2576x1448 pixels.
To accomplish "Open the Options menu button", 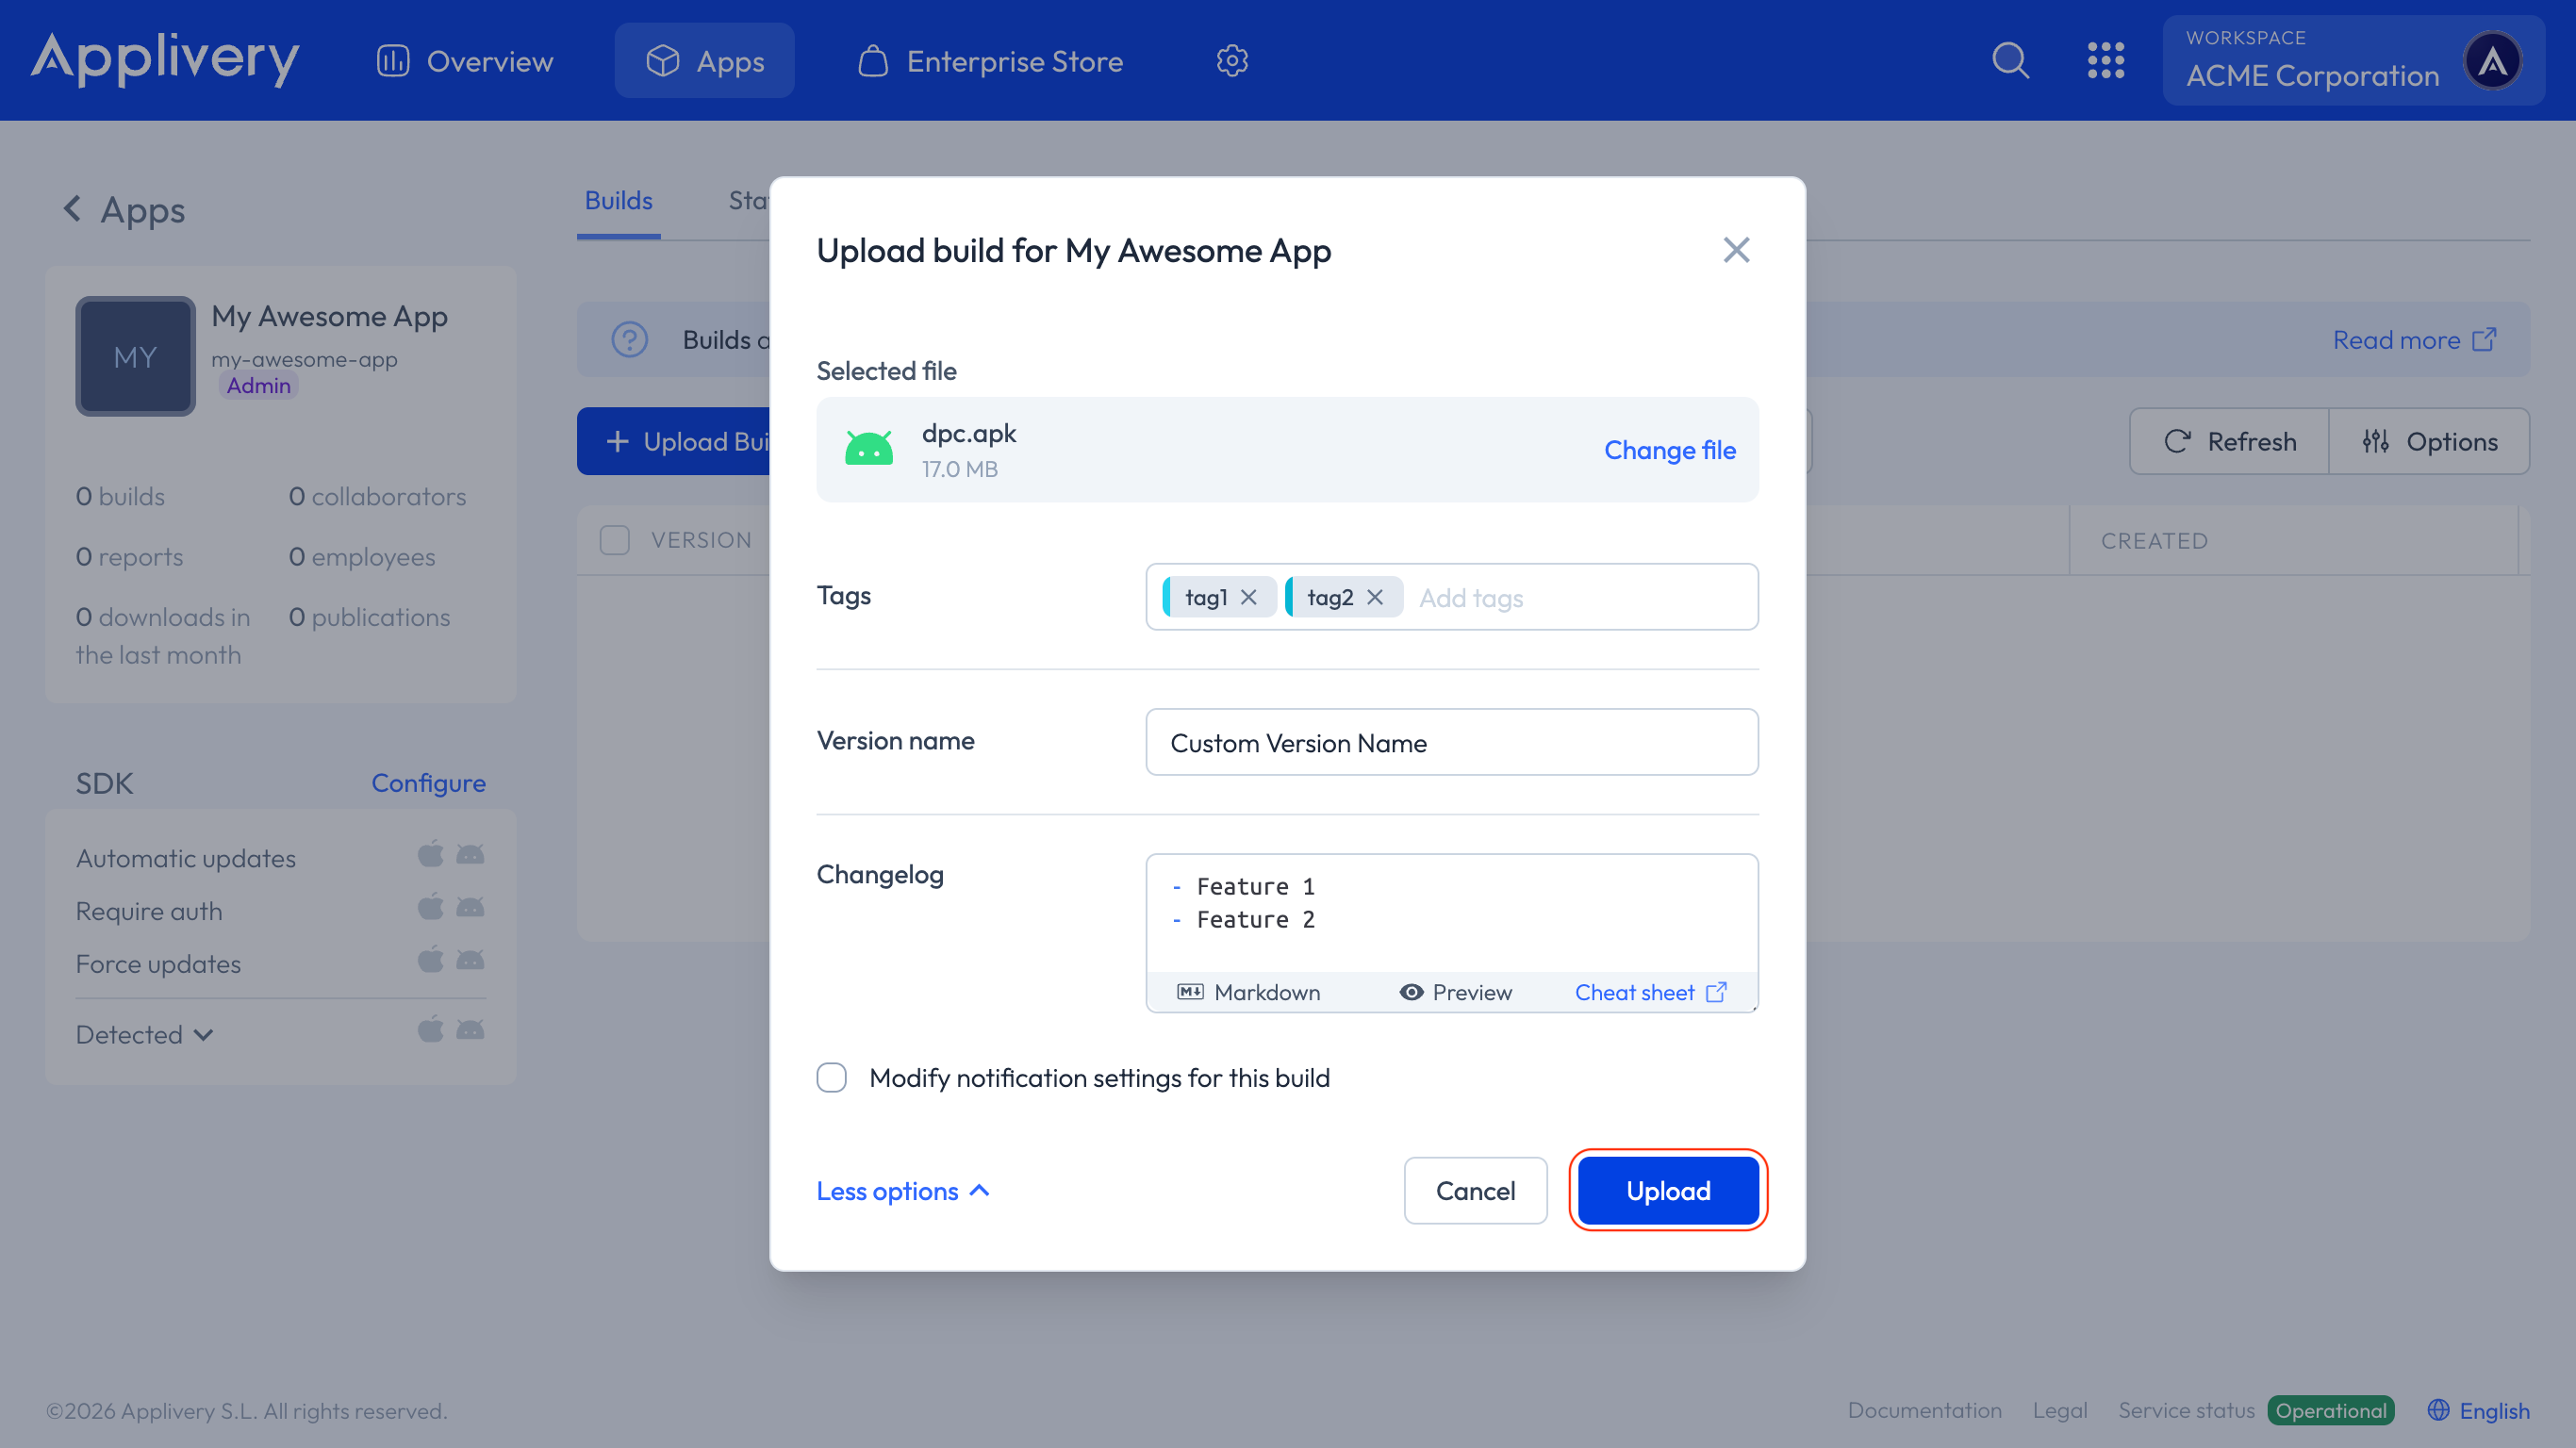I will click(2429, 441).
